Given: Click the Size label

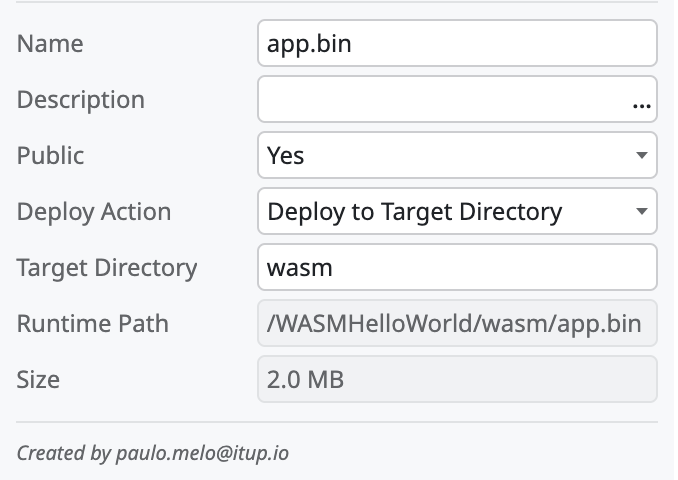Looking at the screenshot, I should (x=39, y=380).
